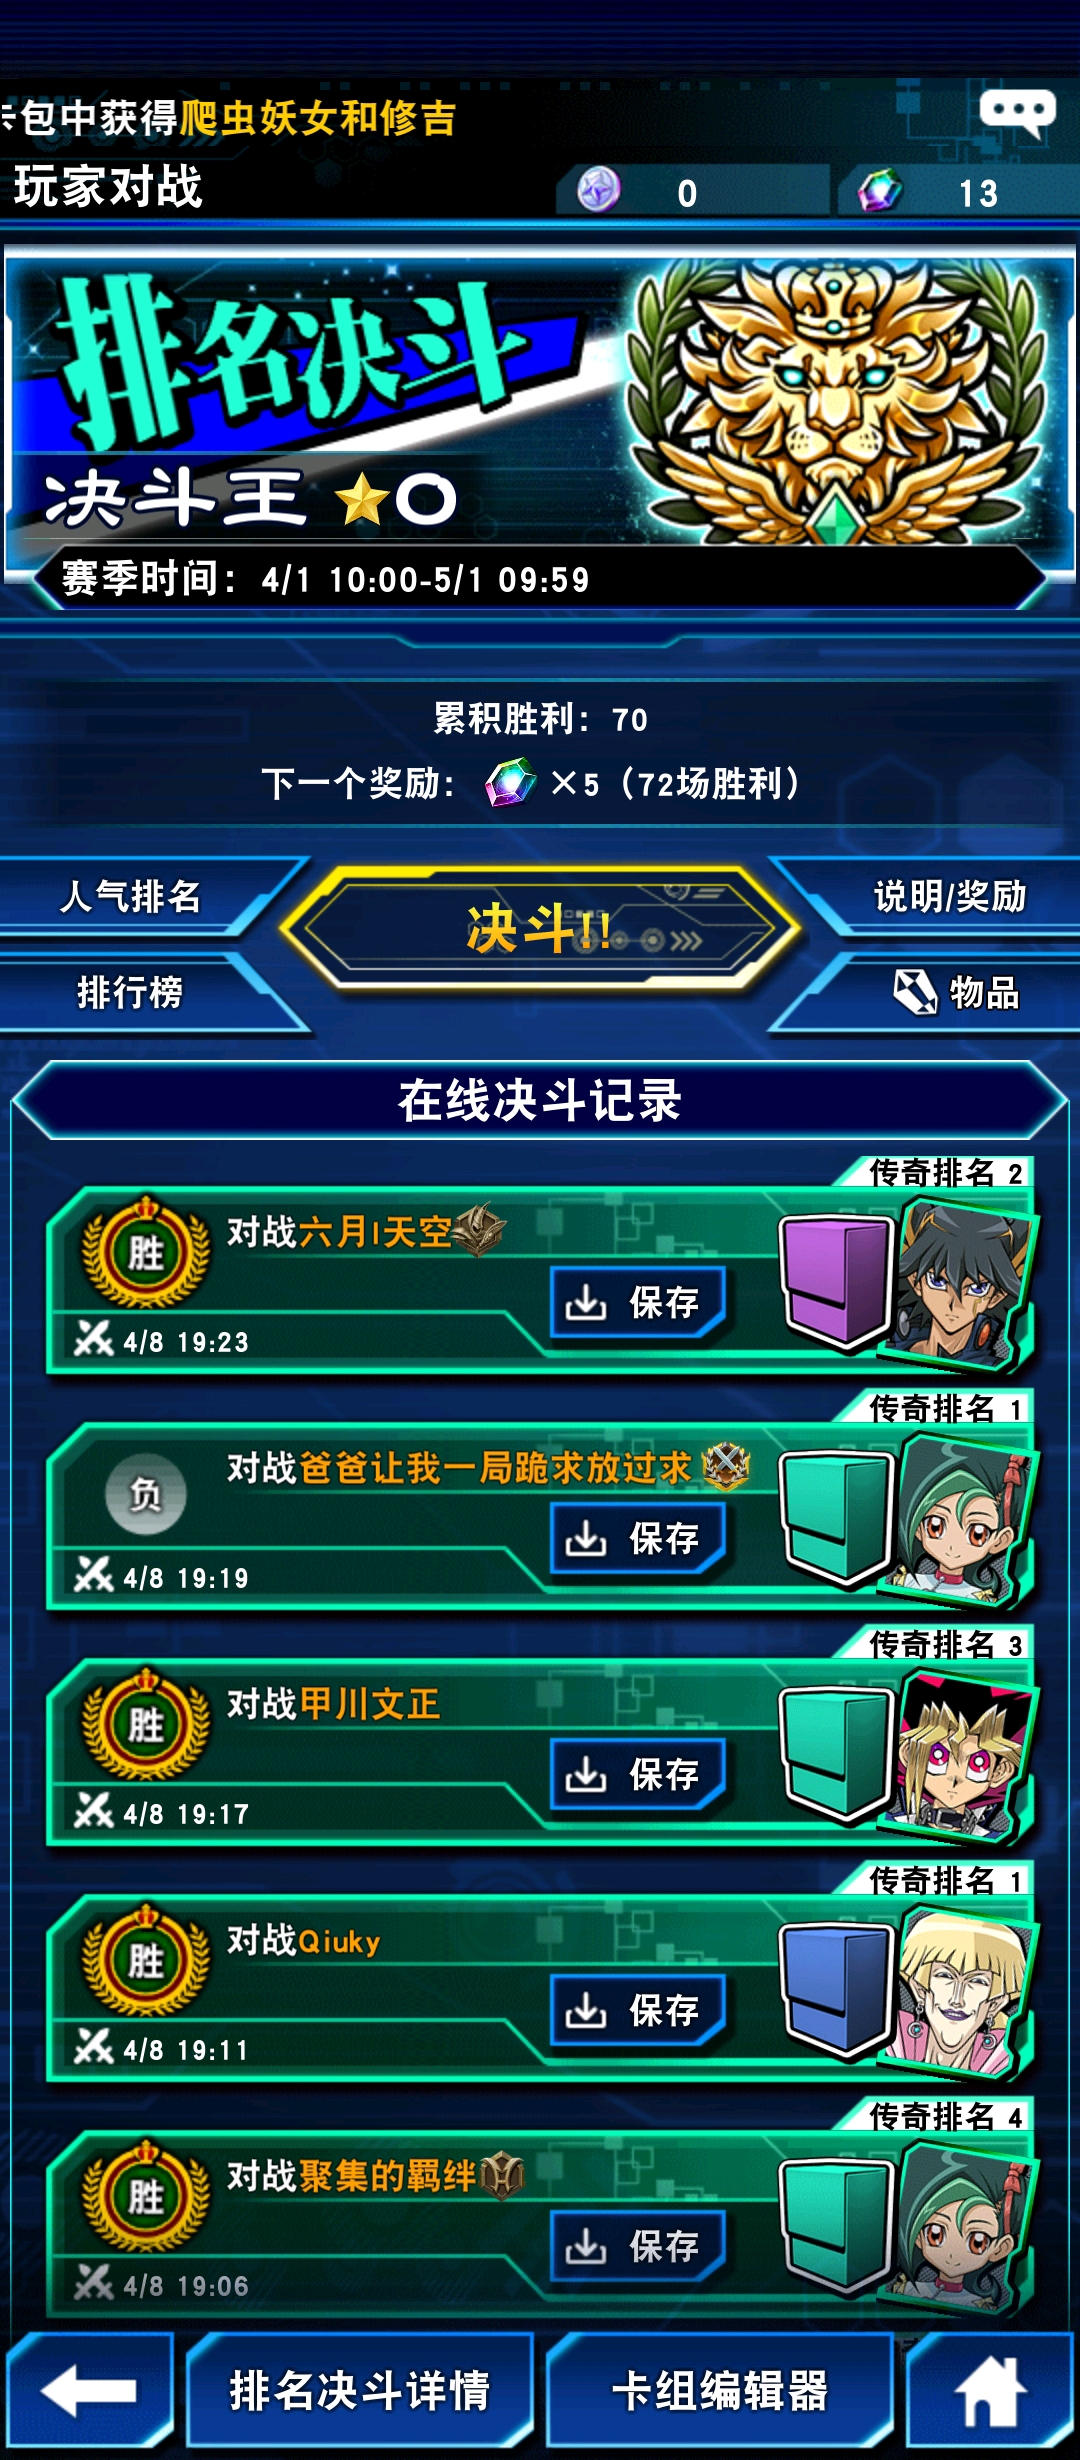Open the blue deck box for Qiuky
The height and width of the screenshot is (2460, 1080).
(x=836, y=1987)
